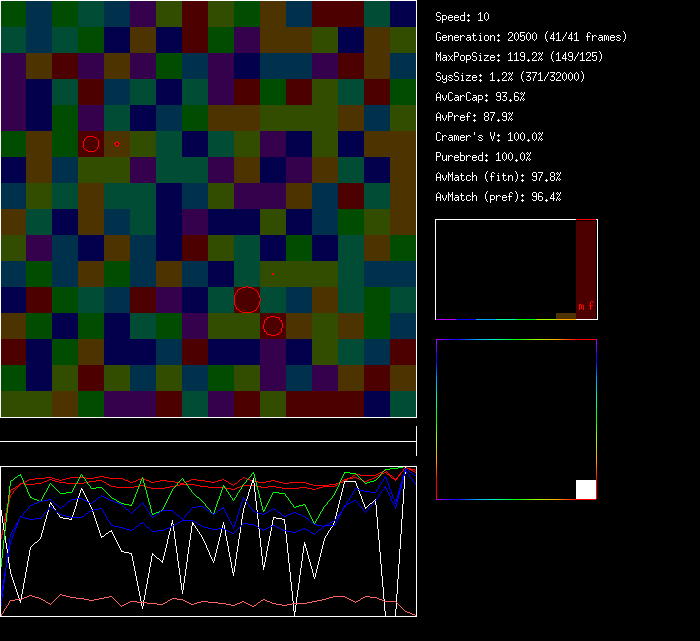
Task: Click the red 'm' label in the histogram
Action: 581,305
